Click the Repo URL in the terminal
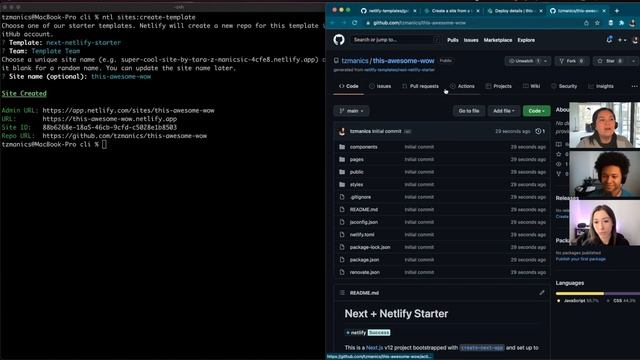This screenshot has height=360, width=640. pyautogui.click(x=124, y=136)
